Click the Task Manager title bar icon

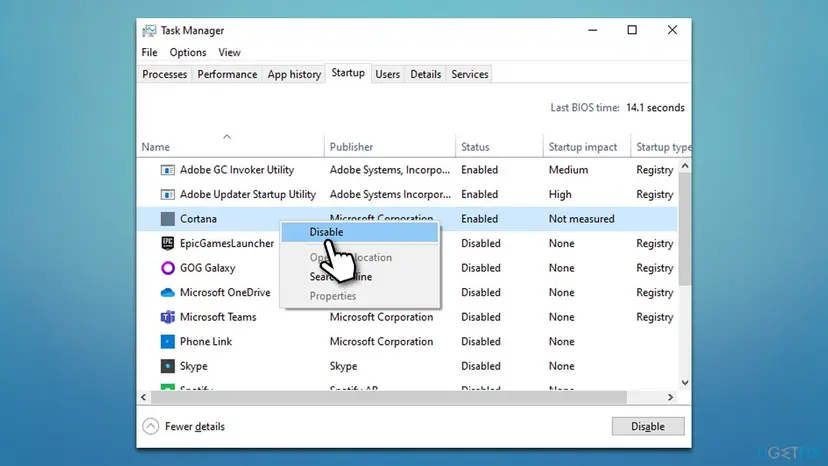pyautogui.click(x=149, y=31)
